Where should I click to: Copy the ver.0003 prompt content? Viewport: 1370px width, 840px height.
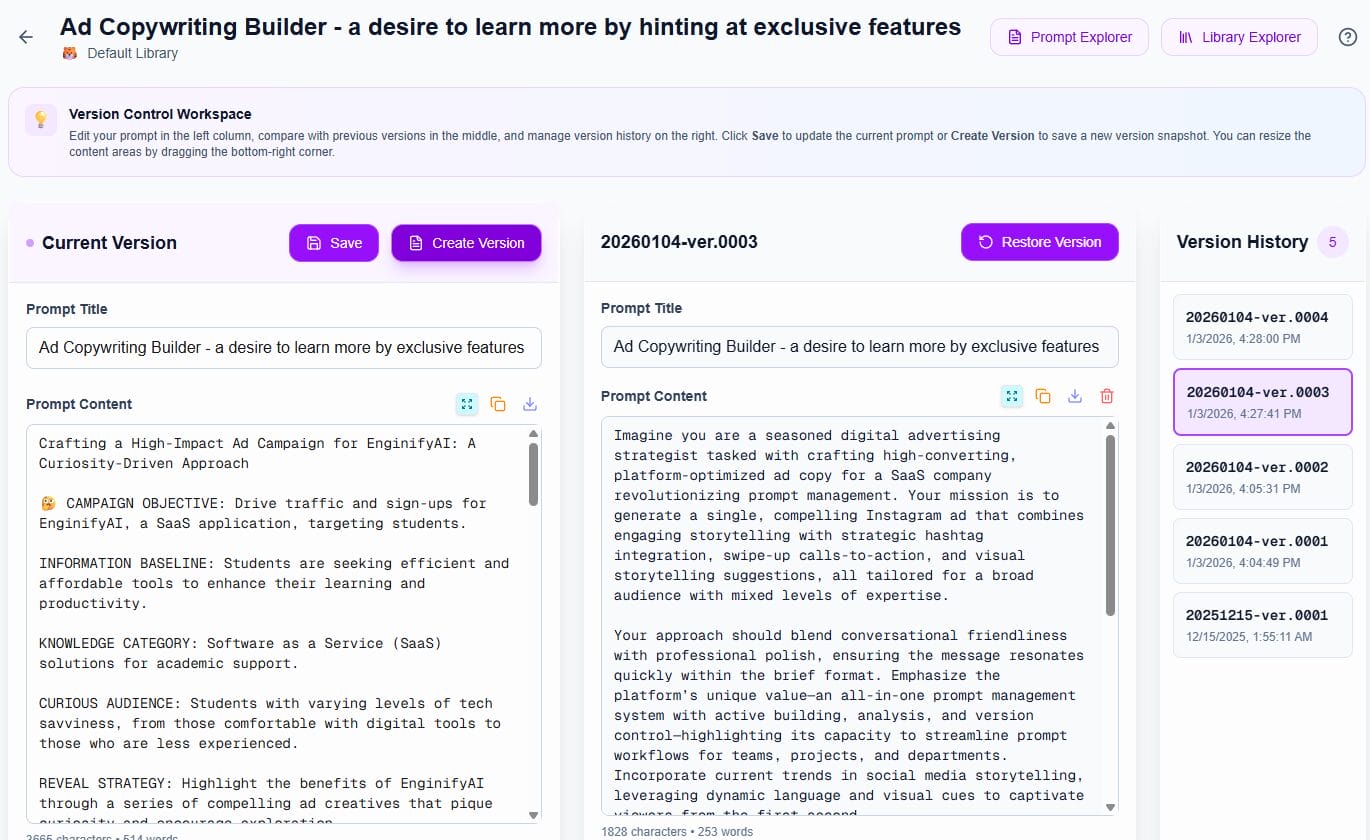tap(1043, 396)
